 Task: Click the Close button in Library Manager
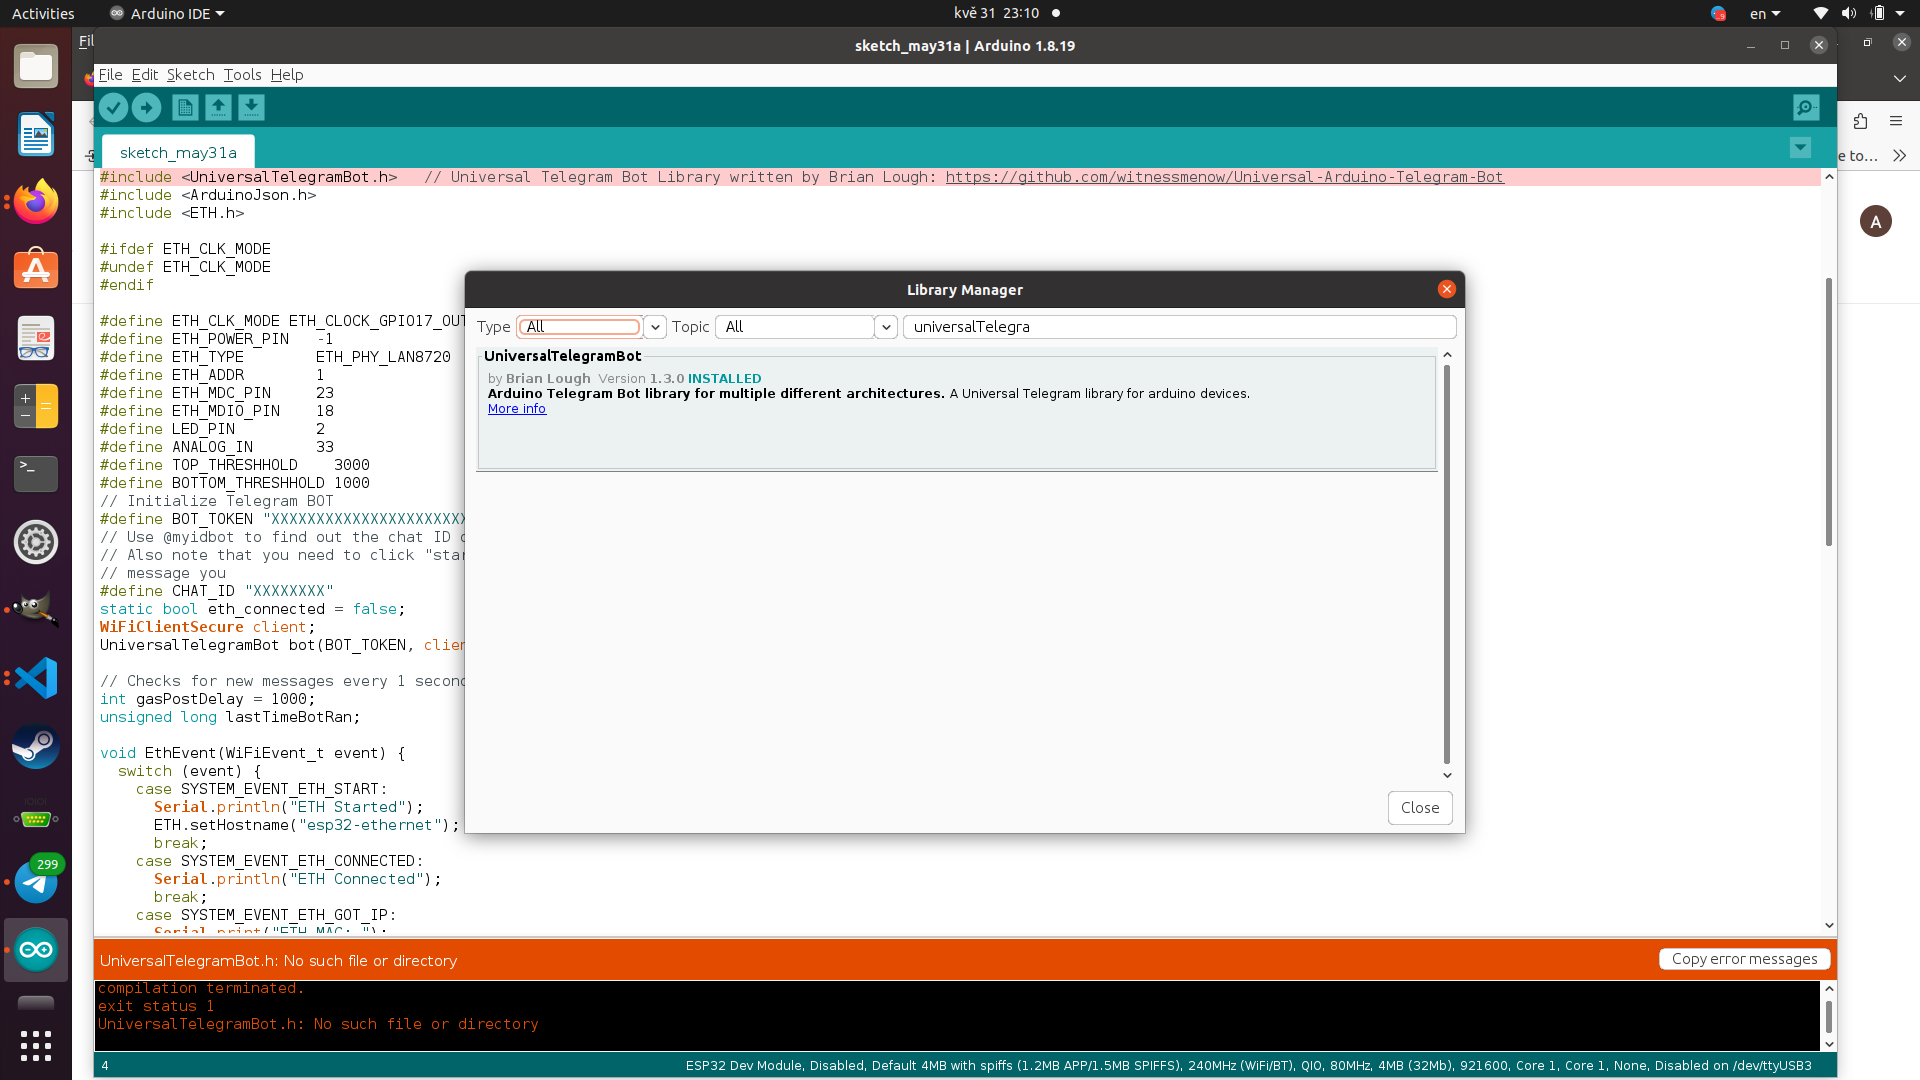(1419, 808)
